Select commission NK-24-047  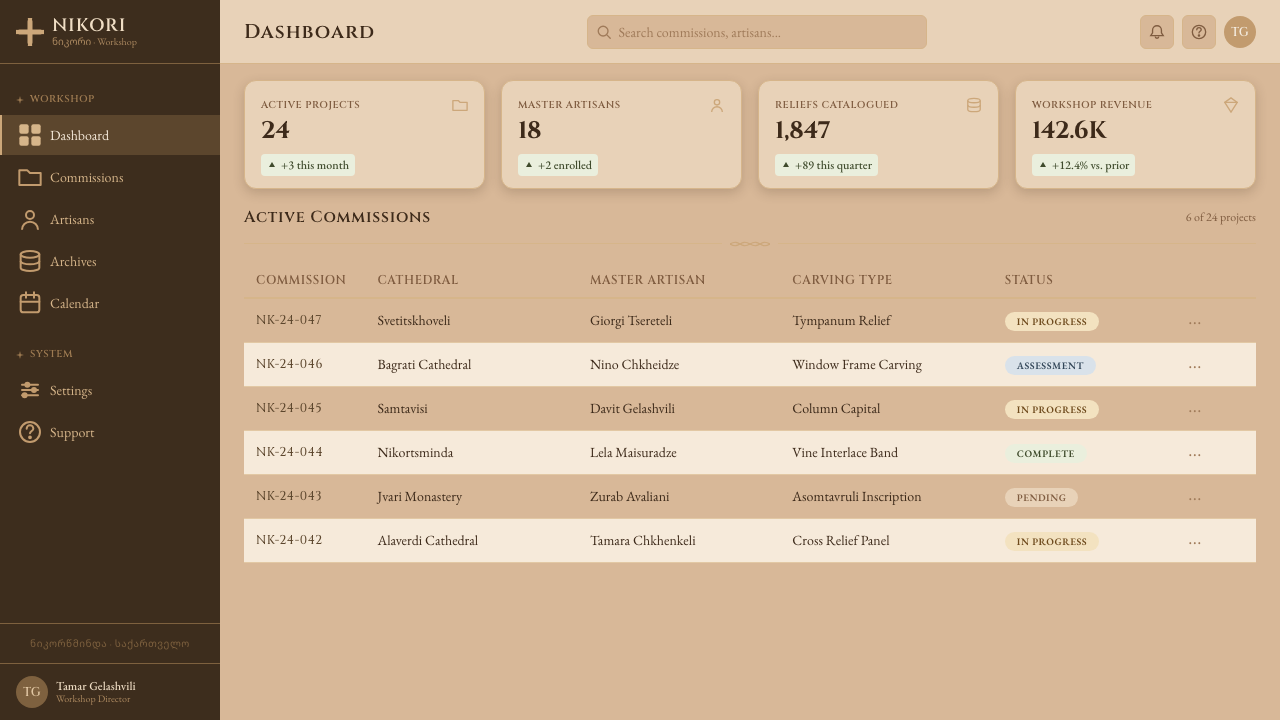click(x=289, y=320)
